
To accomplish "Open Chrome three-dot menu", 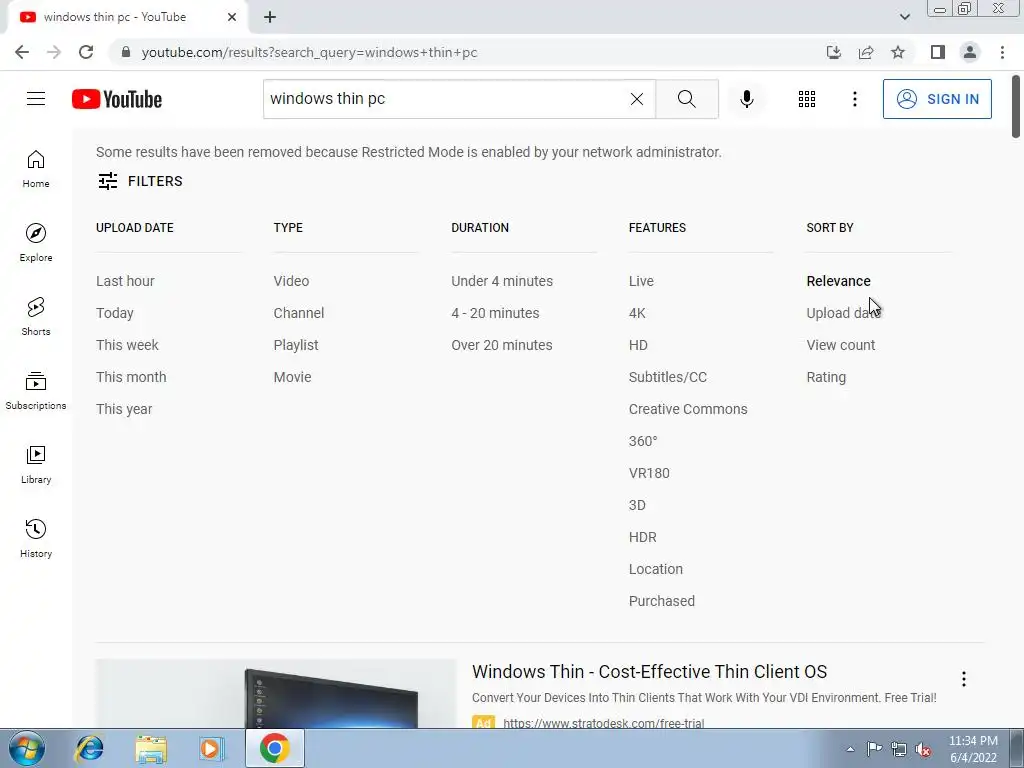I will [x=1002, y=52].
